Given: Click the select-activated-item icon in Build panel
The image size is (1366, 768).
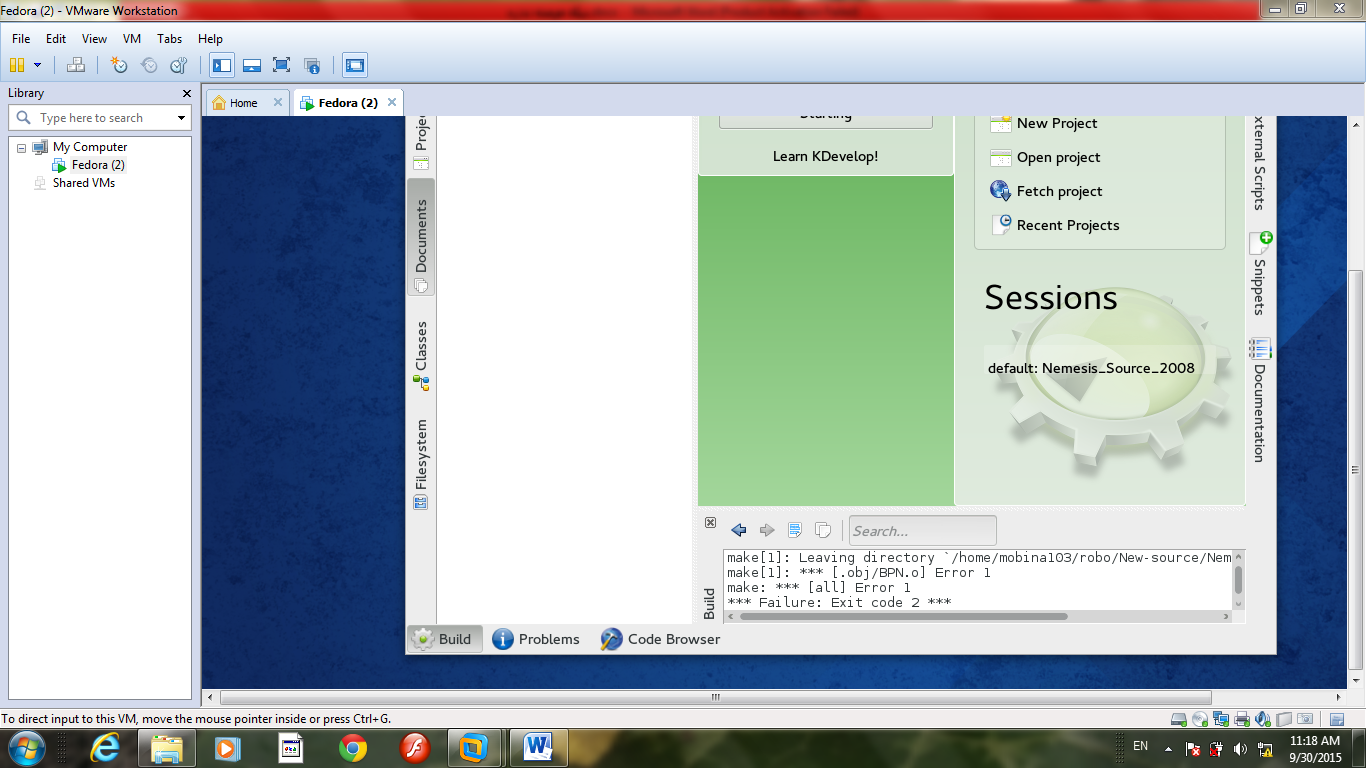Looking at the screenshot, I should (x=795, y=530).
